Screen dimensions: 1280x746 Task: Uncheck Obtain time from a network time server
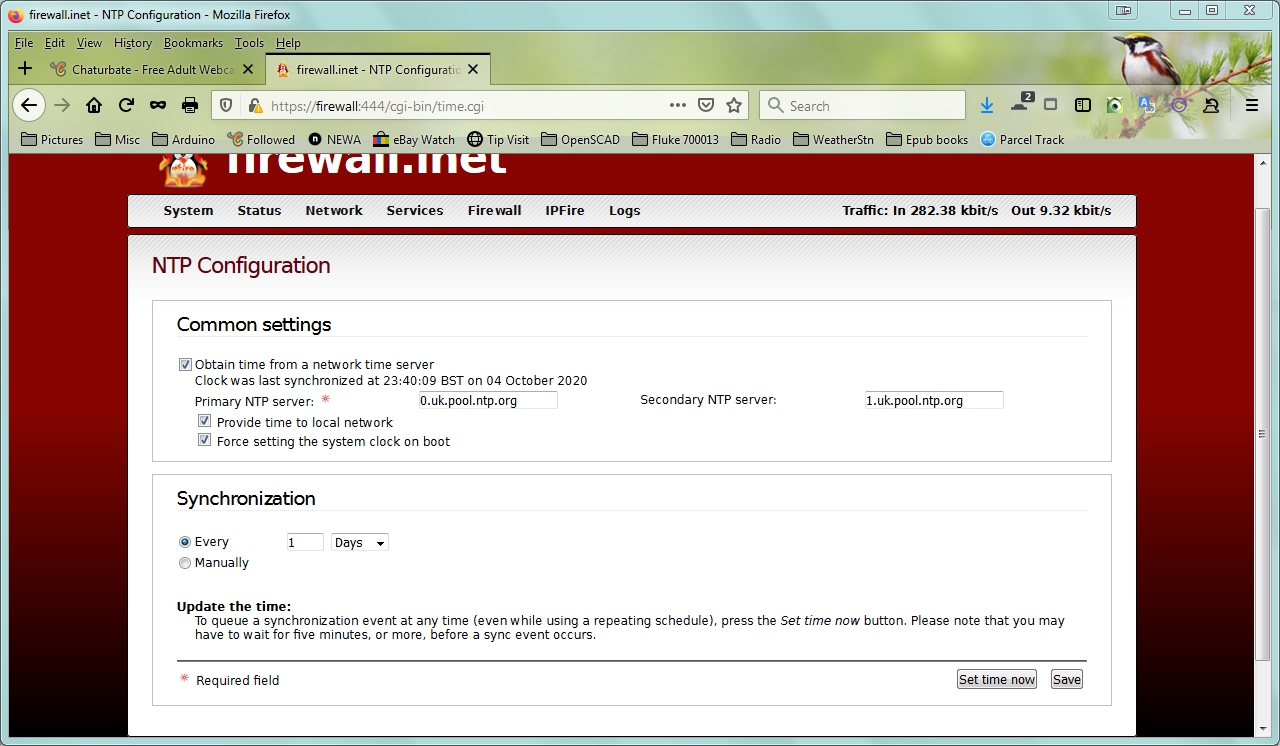pyautogui.click(x=185, y=364)
